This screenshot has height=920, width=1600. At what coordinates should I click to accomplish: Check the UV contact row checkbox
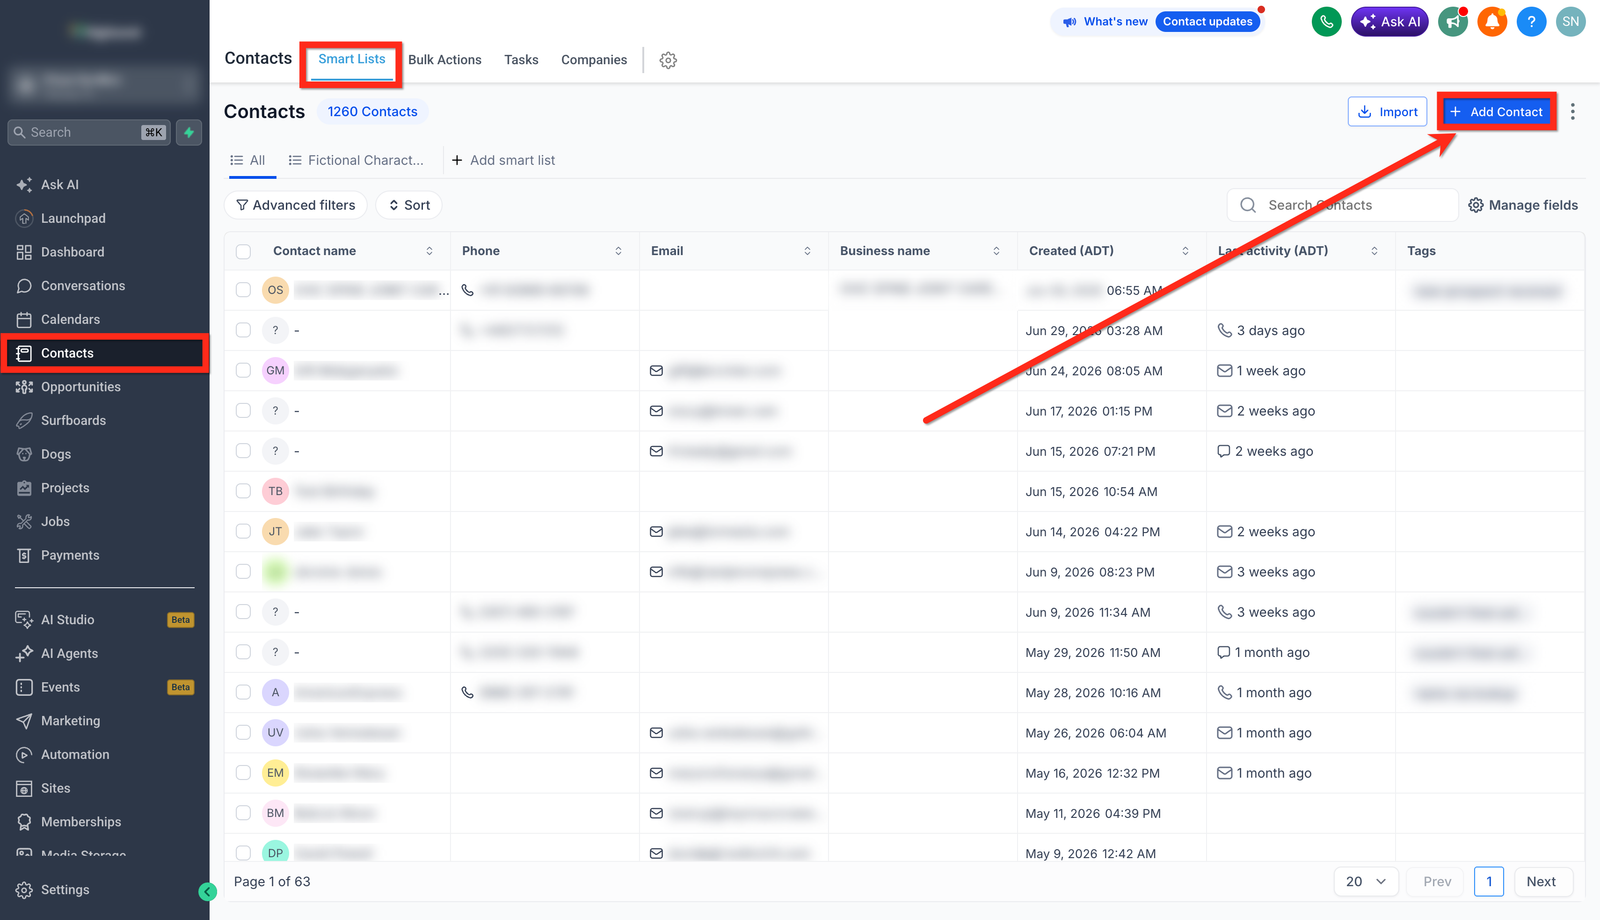pos(243,732)
